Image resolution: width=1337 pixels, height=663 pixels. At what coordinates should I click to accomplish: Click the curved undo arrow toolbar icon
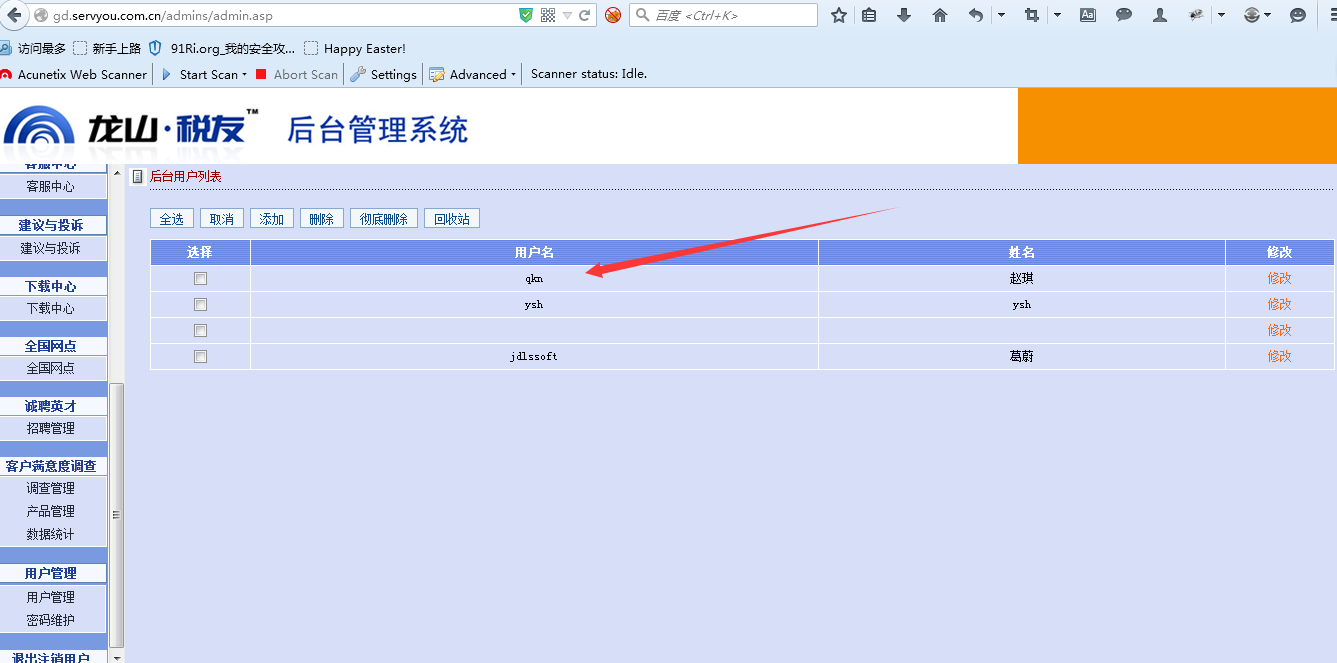(x=976, y=15)
